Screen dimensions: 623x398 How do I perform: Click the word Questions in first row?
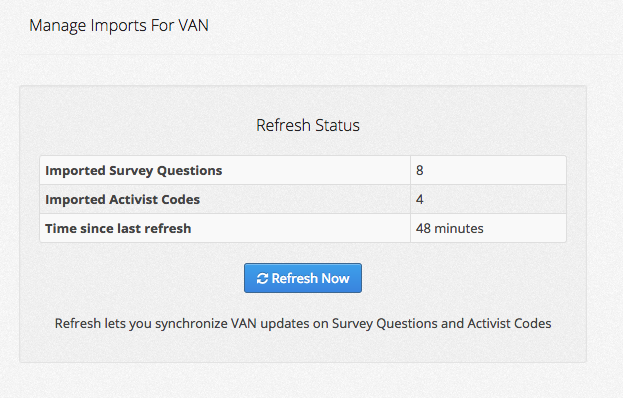click(x=190, y=170)
